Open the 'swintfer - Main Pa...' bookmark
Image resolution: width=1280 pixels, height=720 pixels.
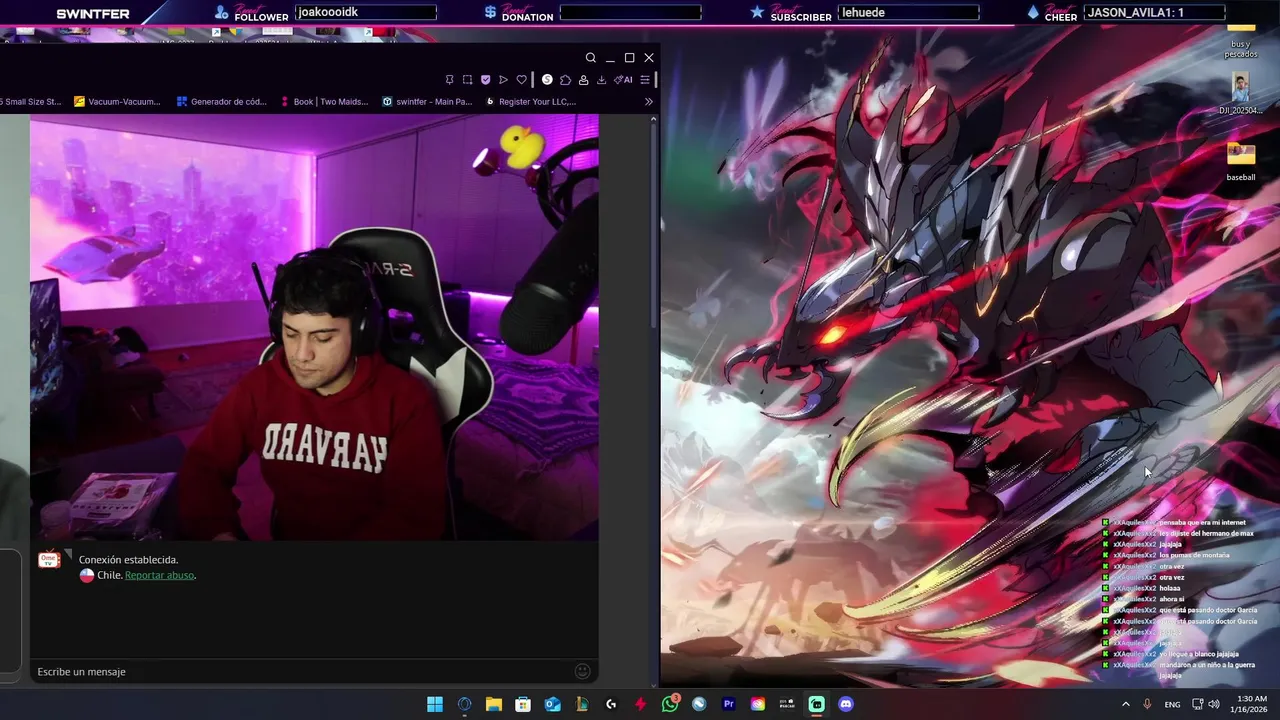(x=427, y=101)
